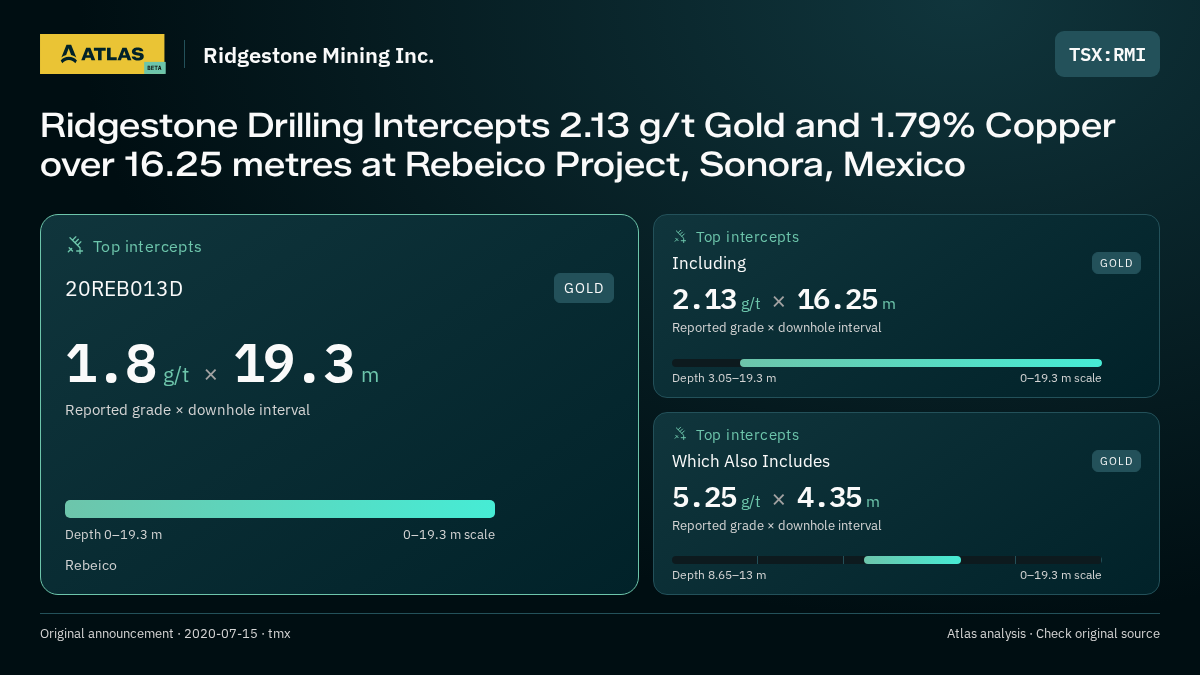
Task: Click the 2.13 g/t grade value
Action: pos(716,300)
